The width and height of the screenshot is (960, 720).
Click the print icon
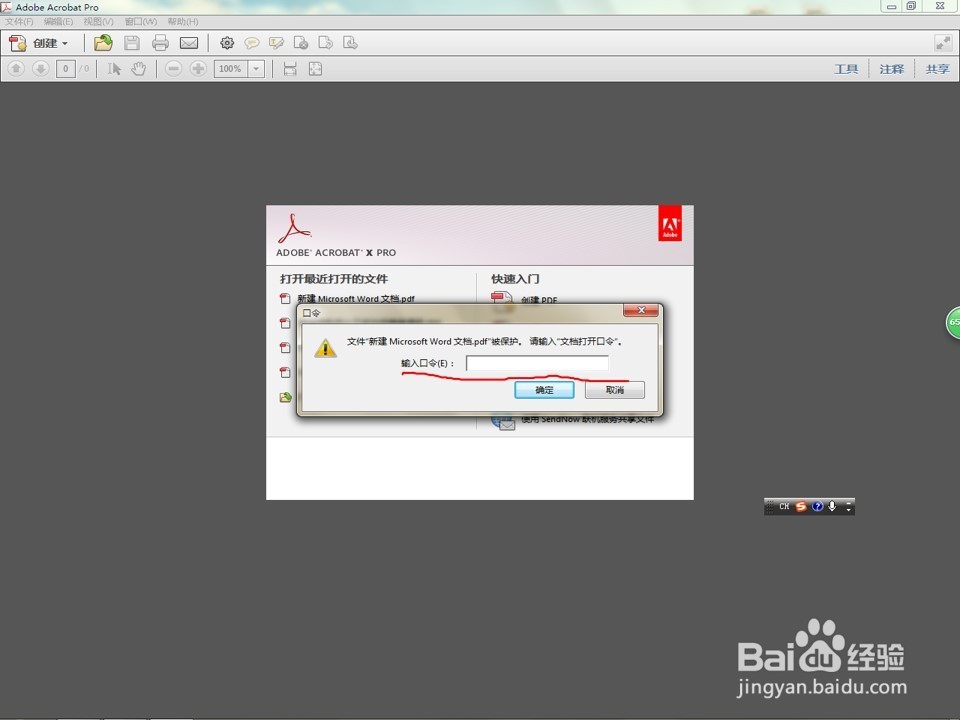[x=160, y=43]
